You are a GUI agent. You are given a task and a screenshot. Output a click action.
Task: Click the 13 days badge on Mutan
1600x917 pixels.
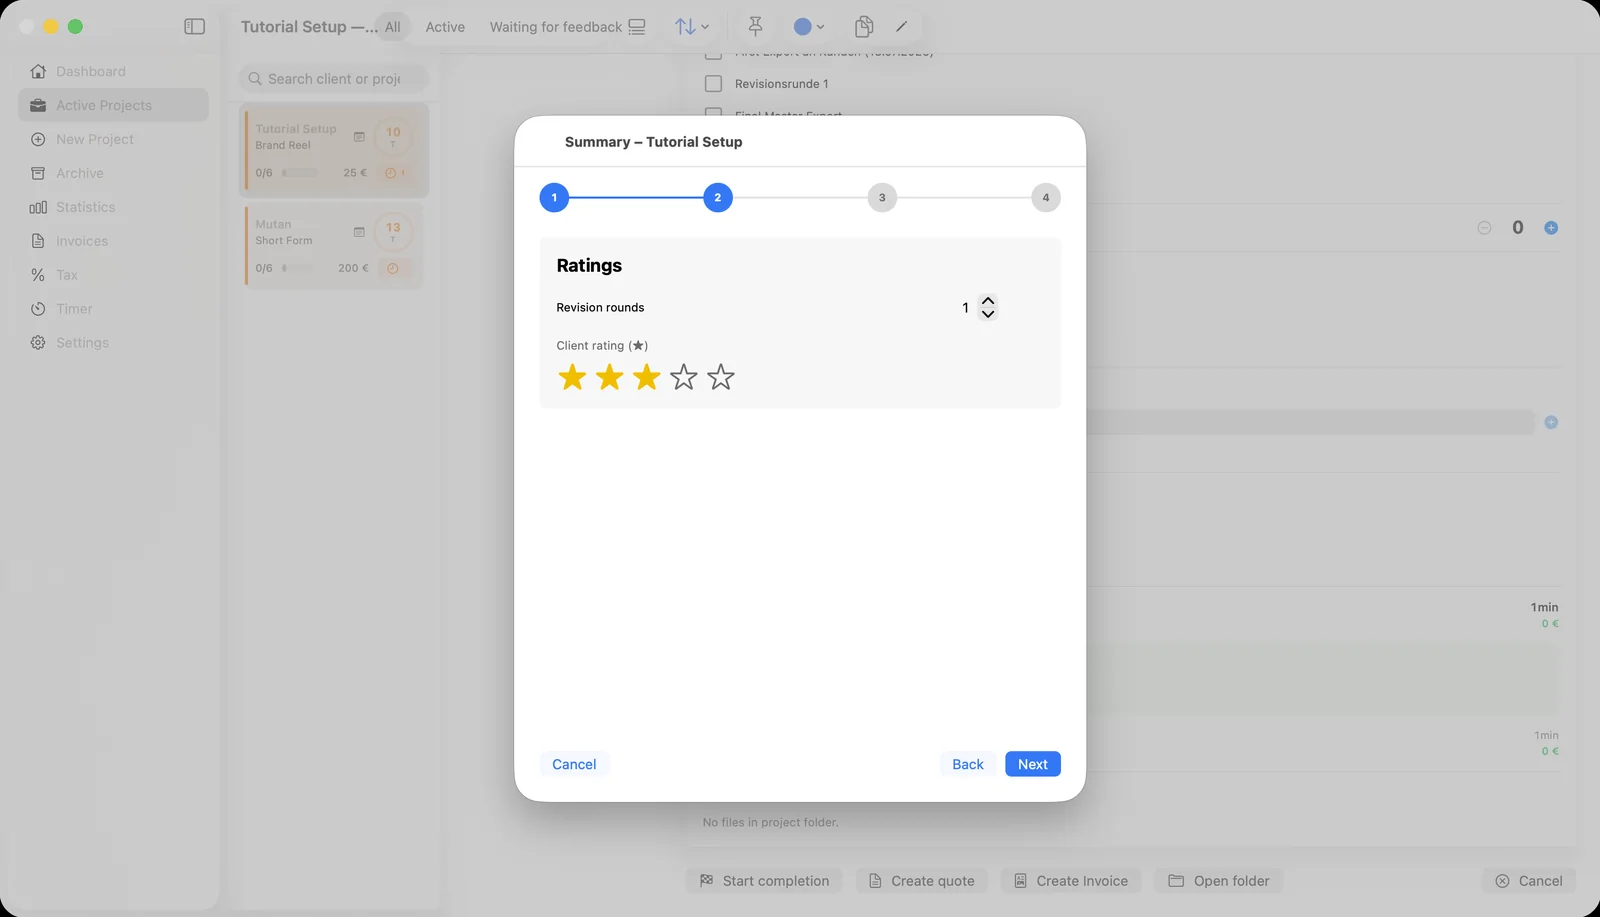(393, 232)
